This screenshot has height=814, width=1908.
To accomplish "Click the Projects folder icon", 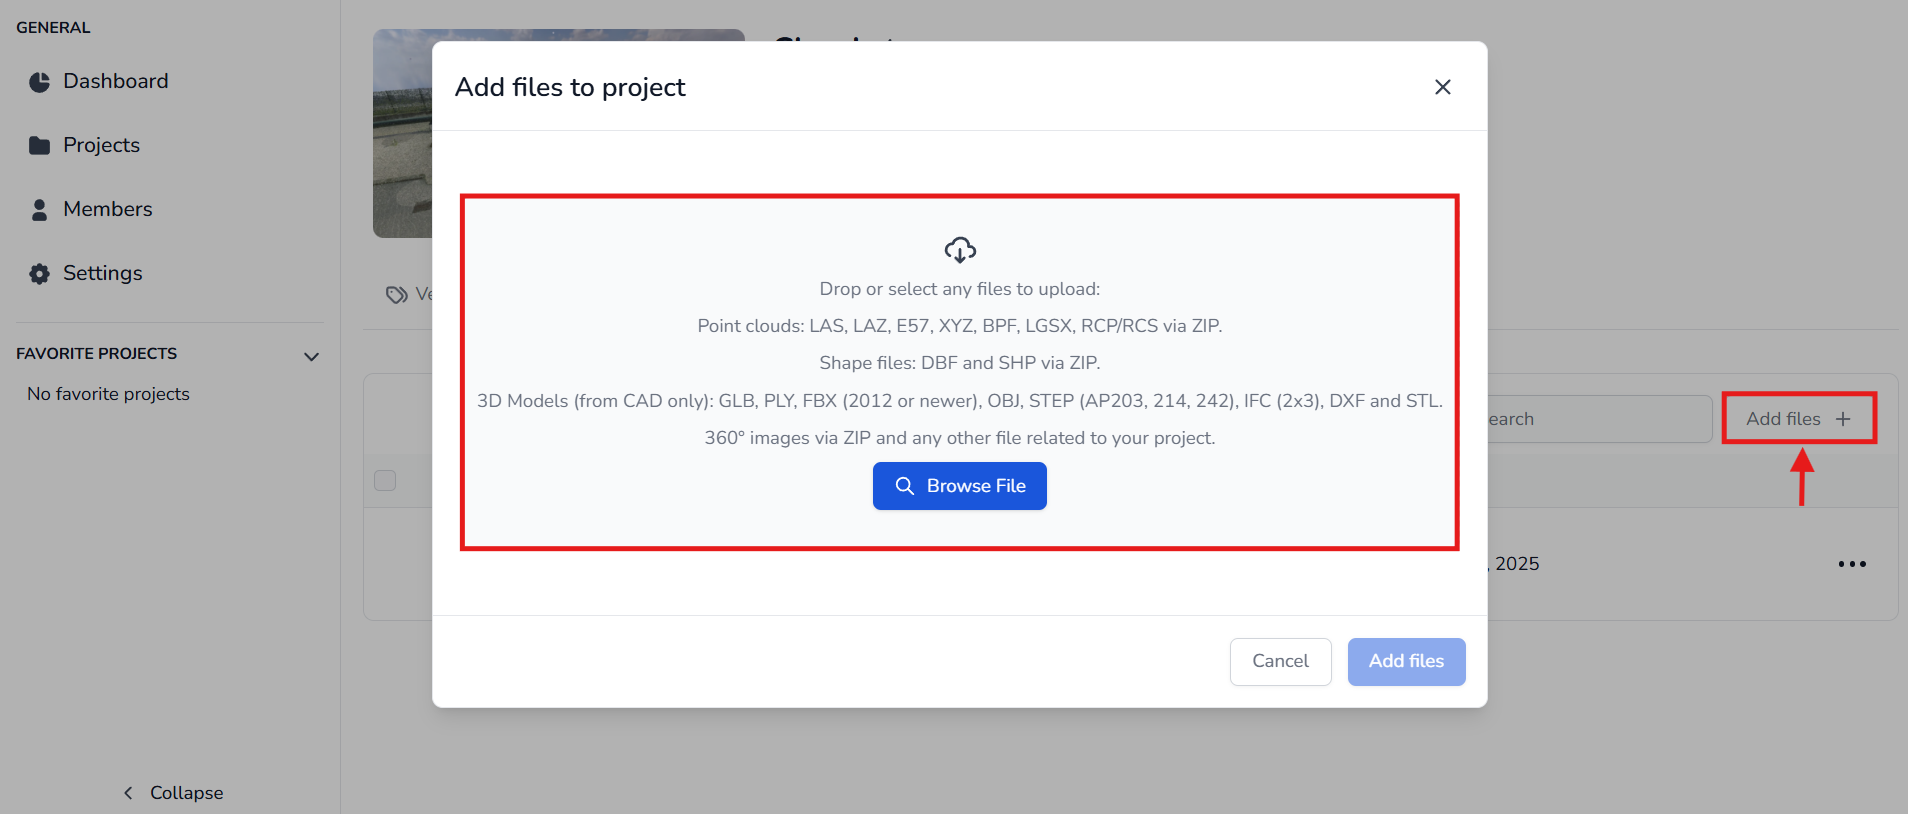I will (39, 146).
